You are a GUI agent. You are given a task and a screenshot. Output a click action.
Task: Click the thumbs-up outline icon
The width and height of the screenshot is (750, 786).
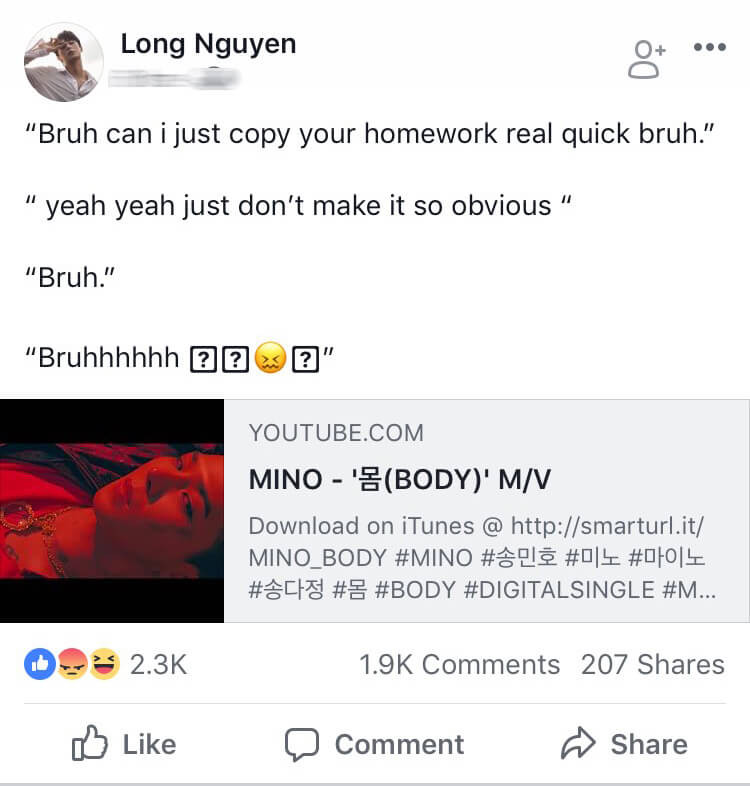pos(90,743)
